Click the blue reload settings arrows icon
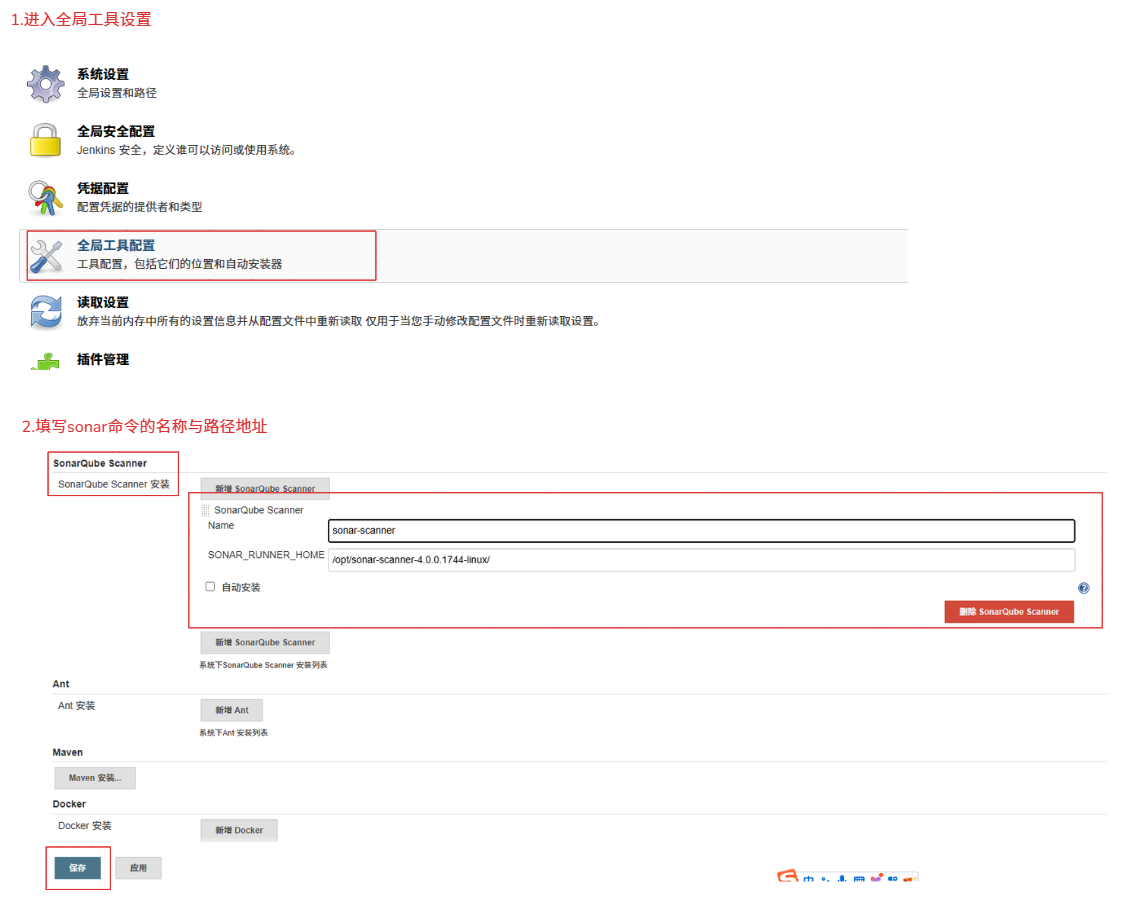This screenshot has width=1125, height=899. coord(46,312)
